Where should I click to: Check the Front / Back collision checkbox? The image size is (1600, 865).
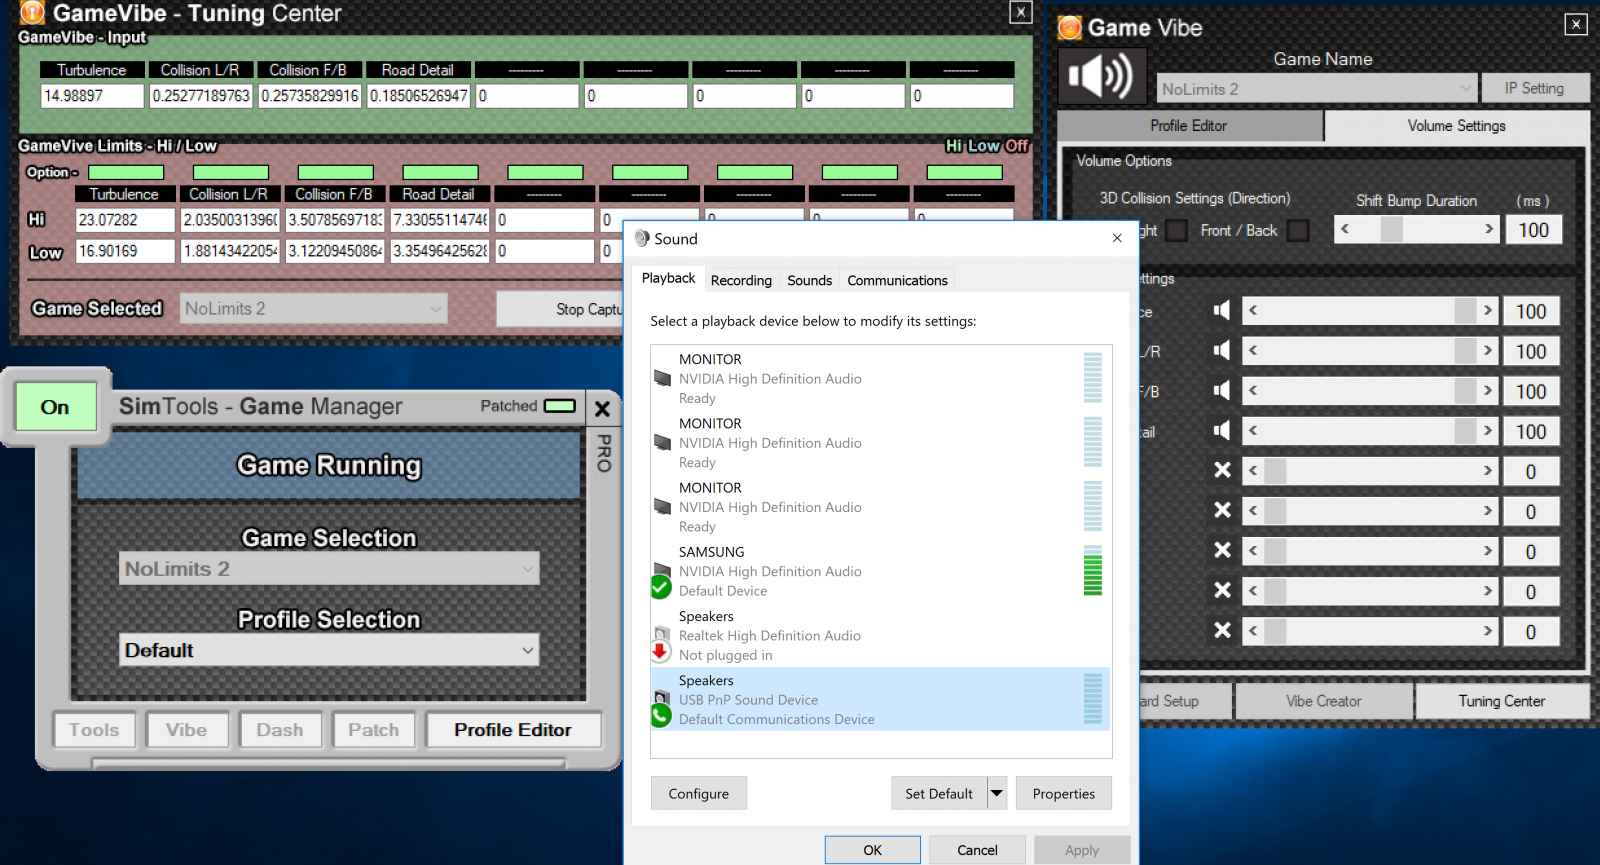tap(1298, 231)
